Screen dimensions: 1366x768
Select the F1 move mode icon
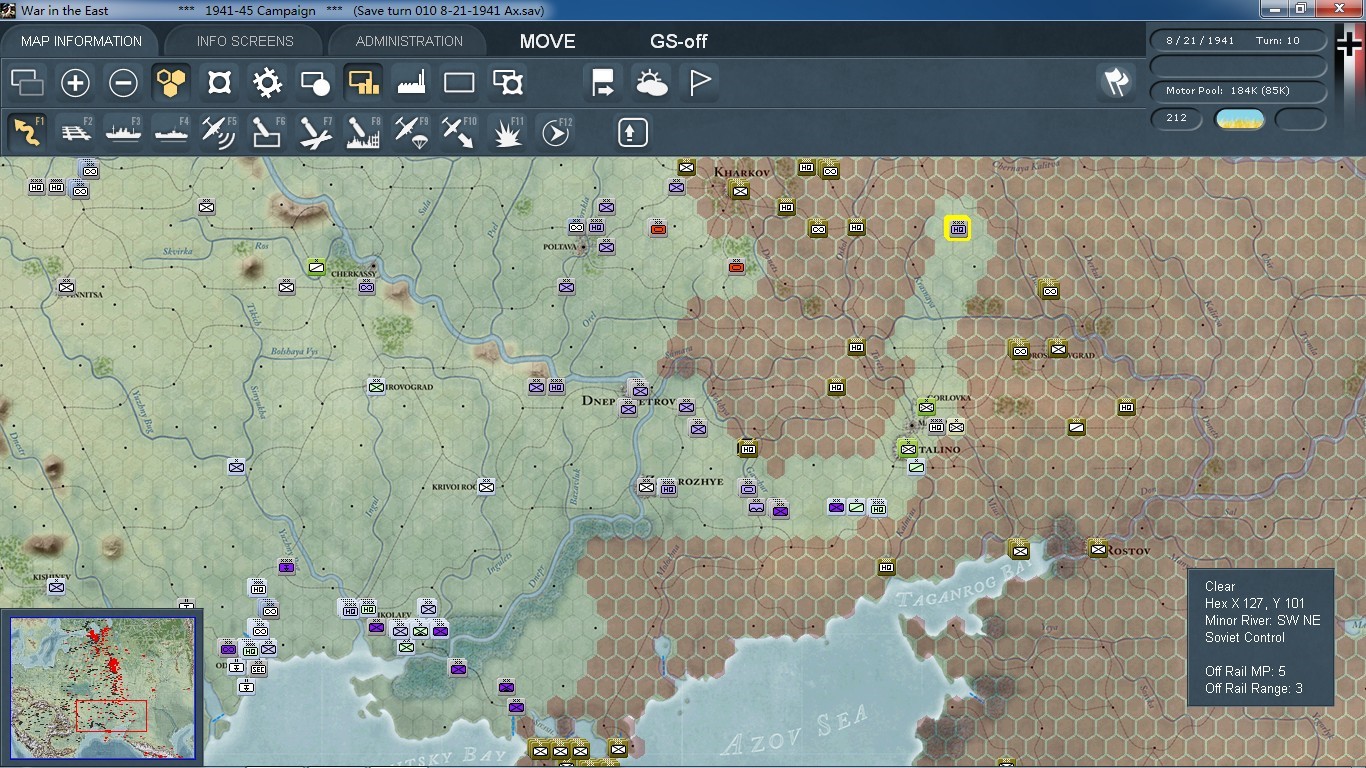(27, 132)
